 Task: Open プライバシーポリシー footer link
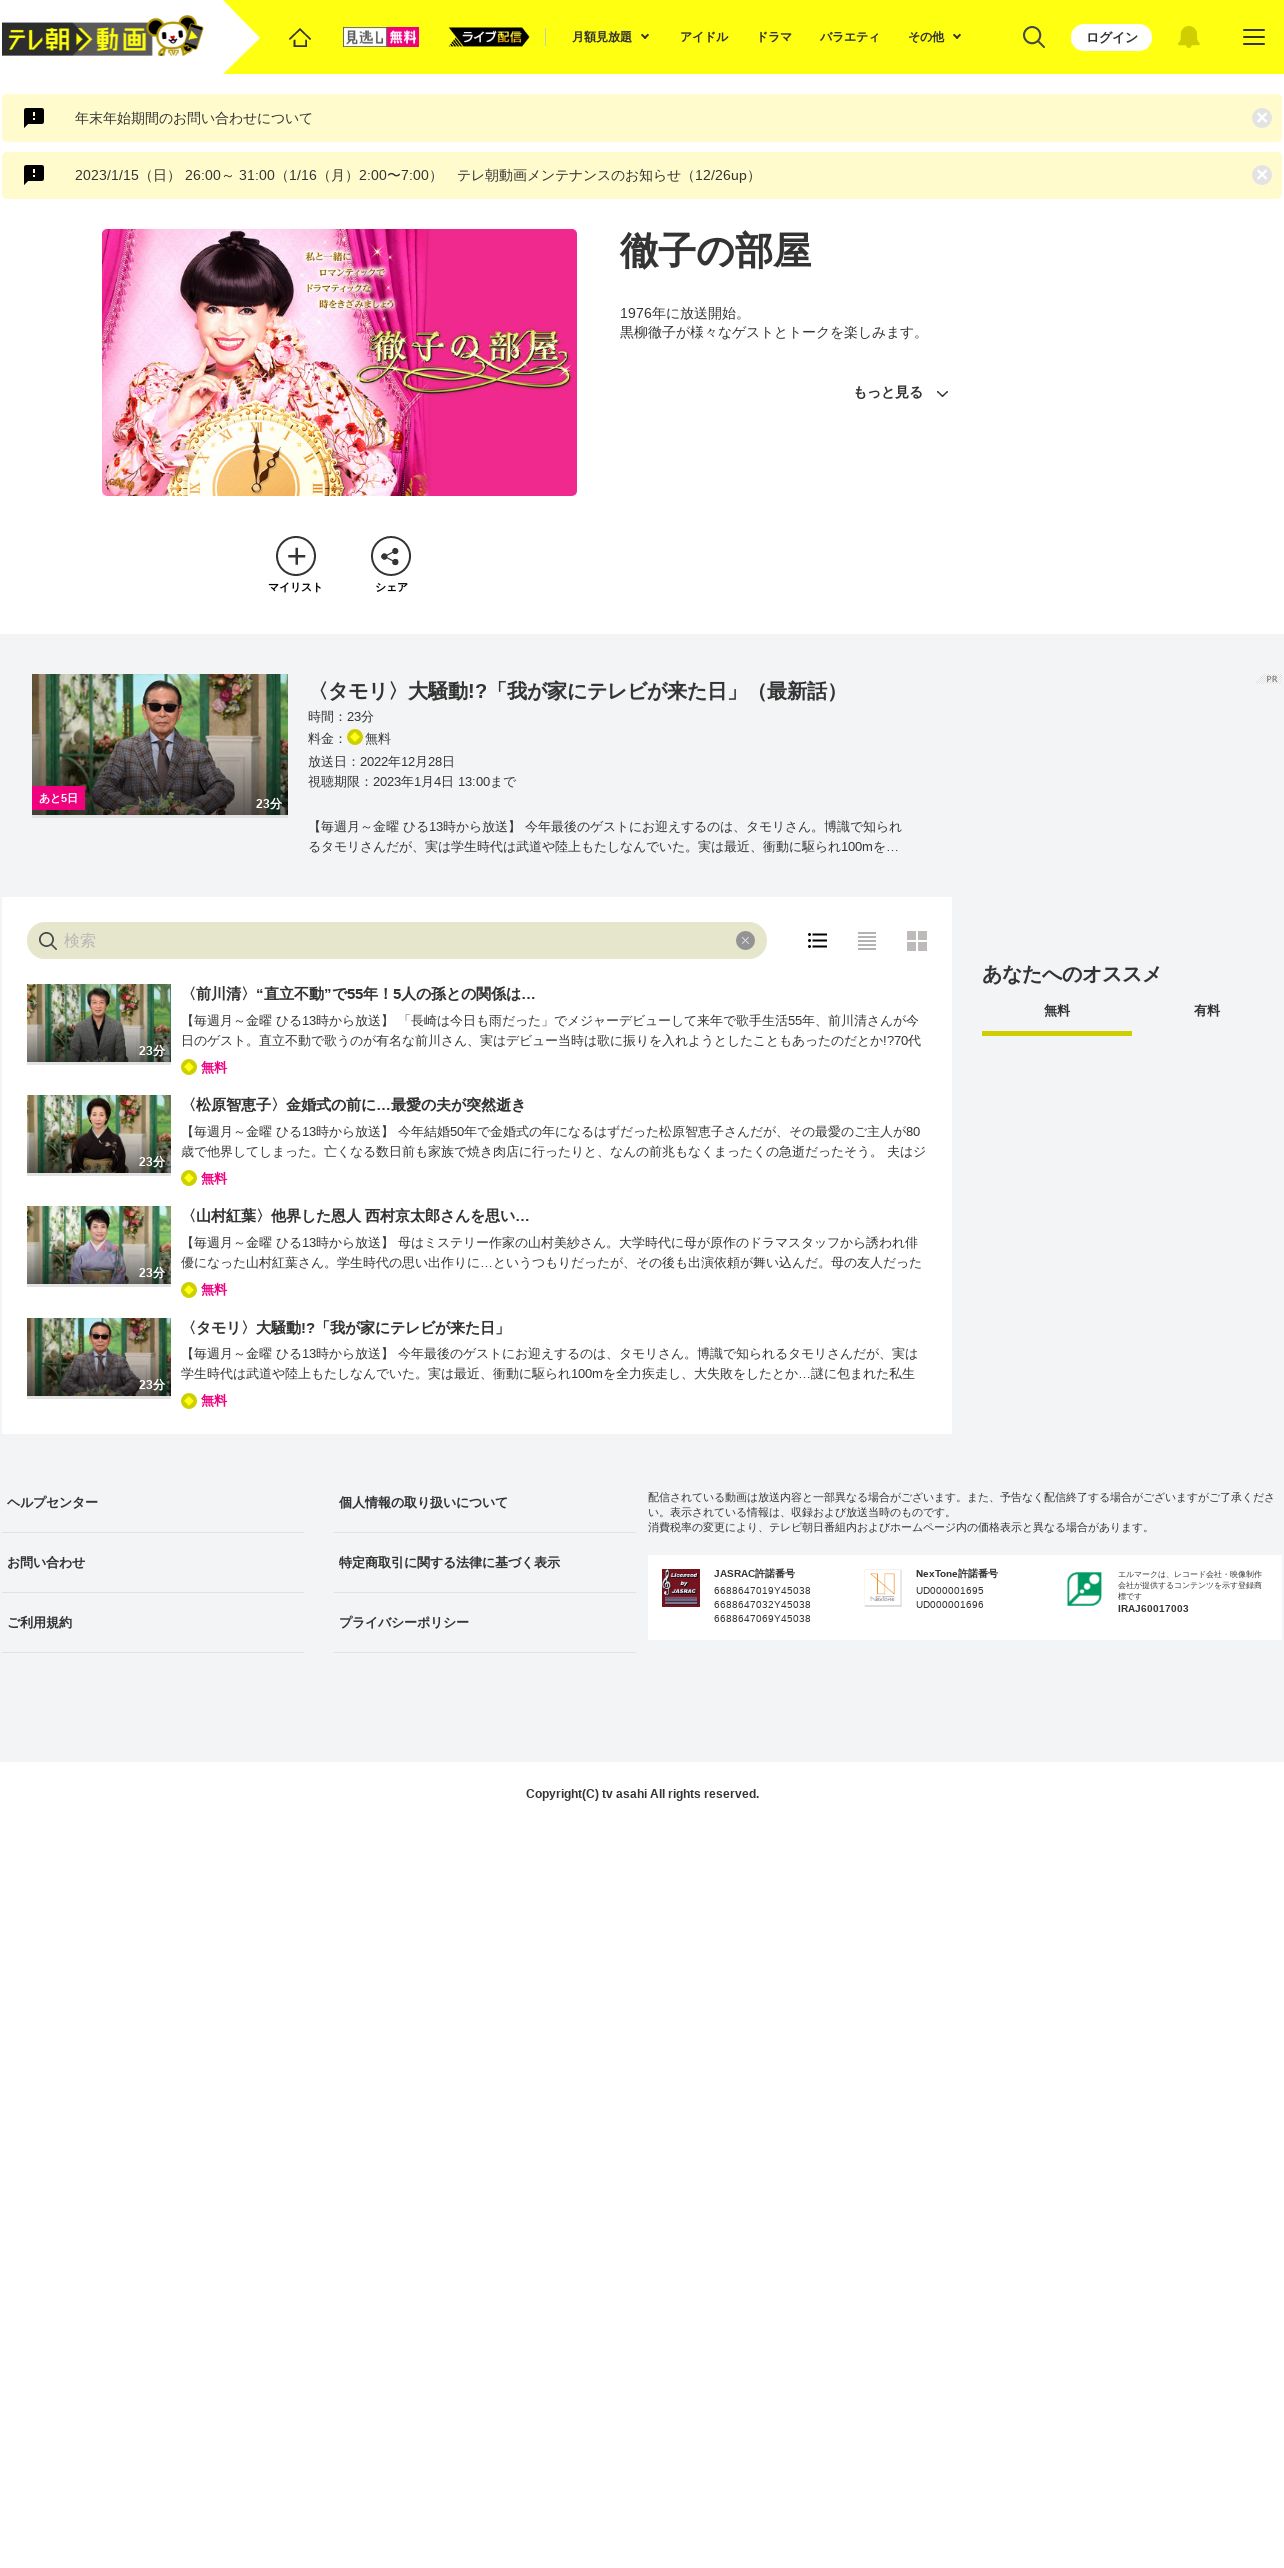tap(404, 1623)
